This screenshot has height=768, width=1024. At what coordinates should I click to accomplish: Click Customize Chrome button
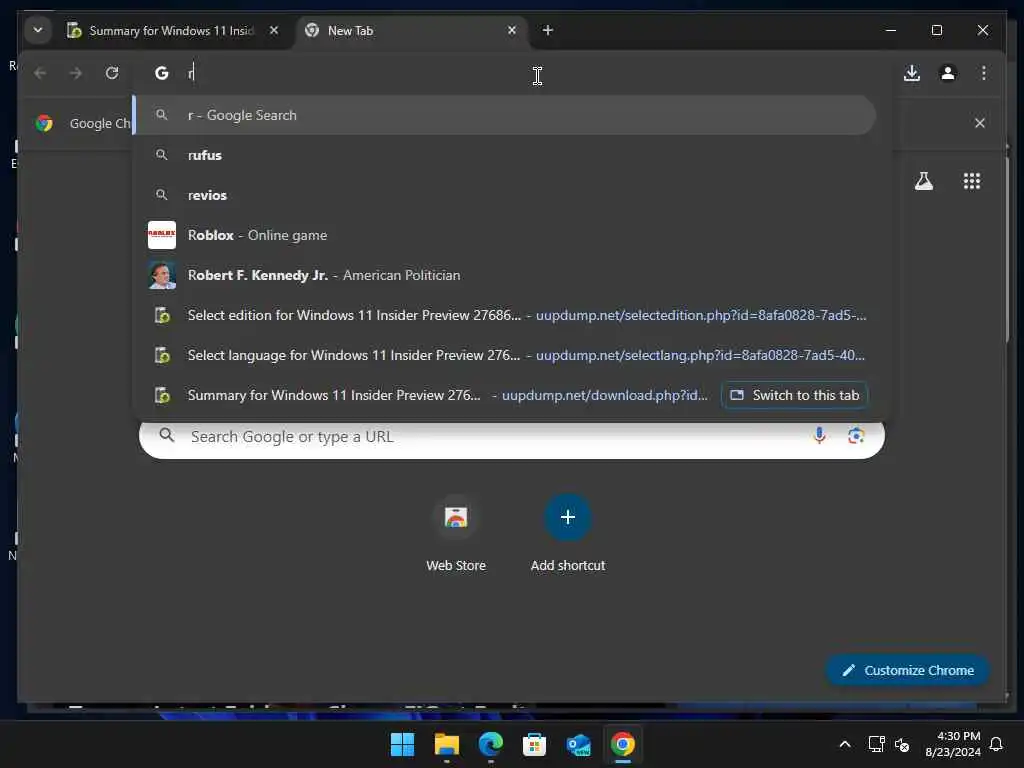[908, 671]
